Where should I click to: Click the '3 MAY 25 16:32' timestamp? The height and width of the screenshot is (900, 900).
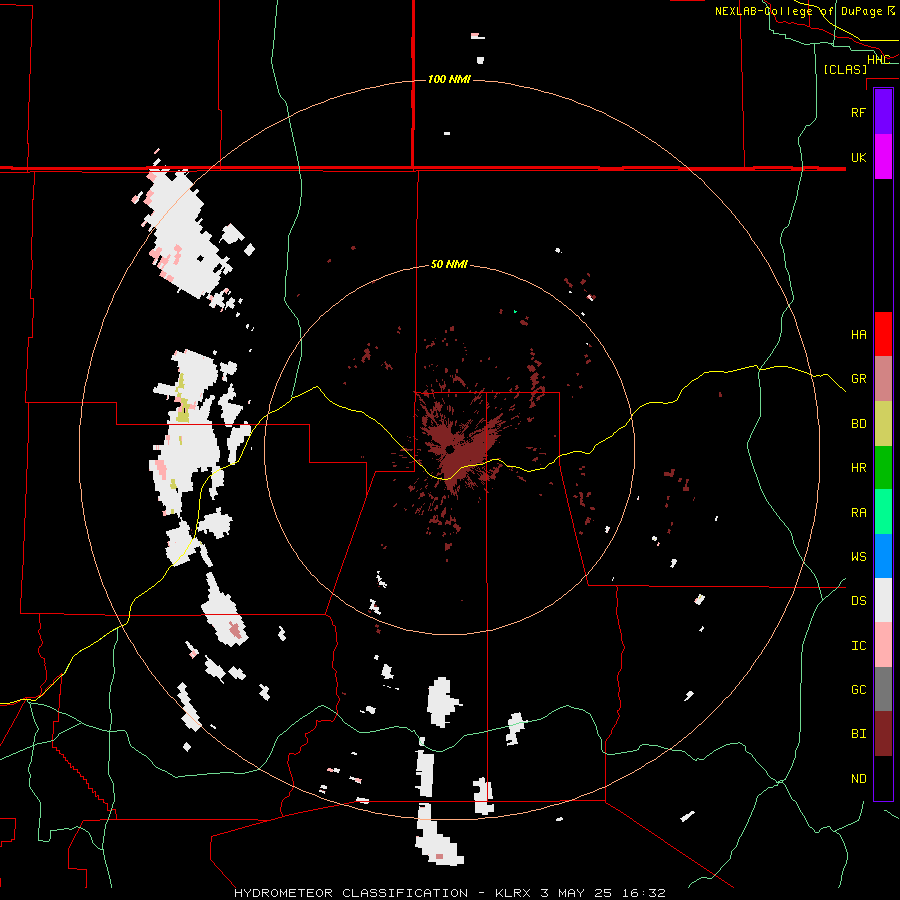pyautogui.click(x=603, y=893)
